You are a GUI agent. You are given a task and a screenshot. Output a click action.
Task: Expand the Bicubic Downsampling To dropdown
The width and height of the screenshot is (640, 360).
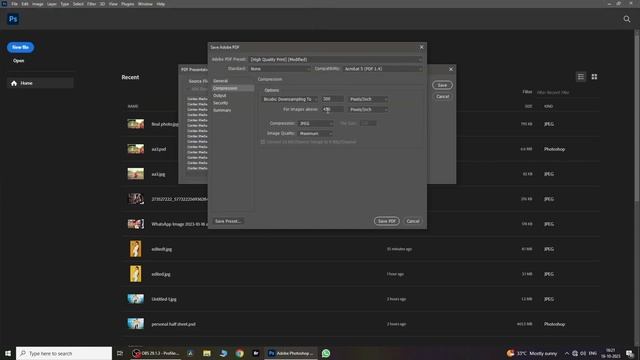click(290, 99)
